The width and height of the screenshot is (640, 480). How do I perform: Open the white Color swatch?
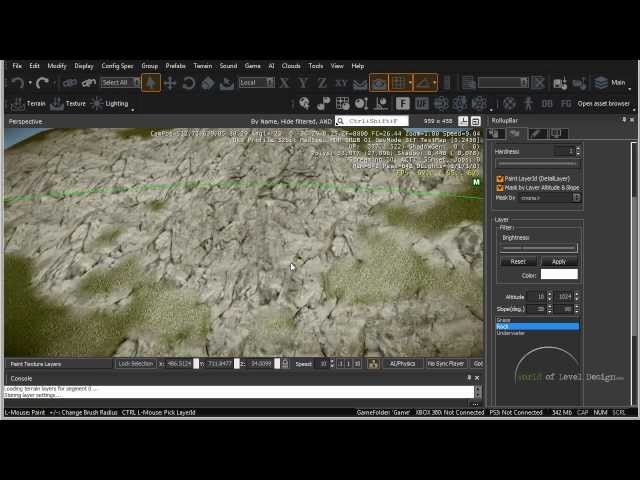pos(559,274)
